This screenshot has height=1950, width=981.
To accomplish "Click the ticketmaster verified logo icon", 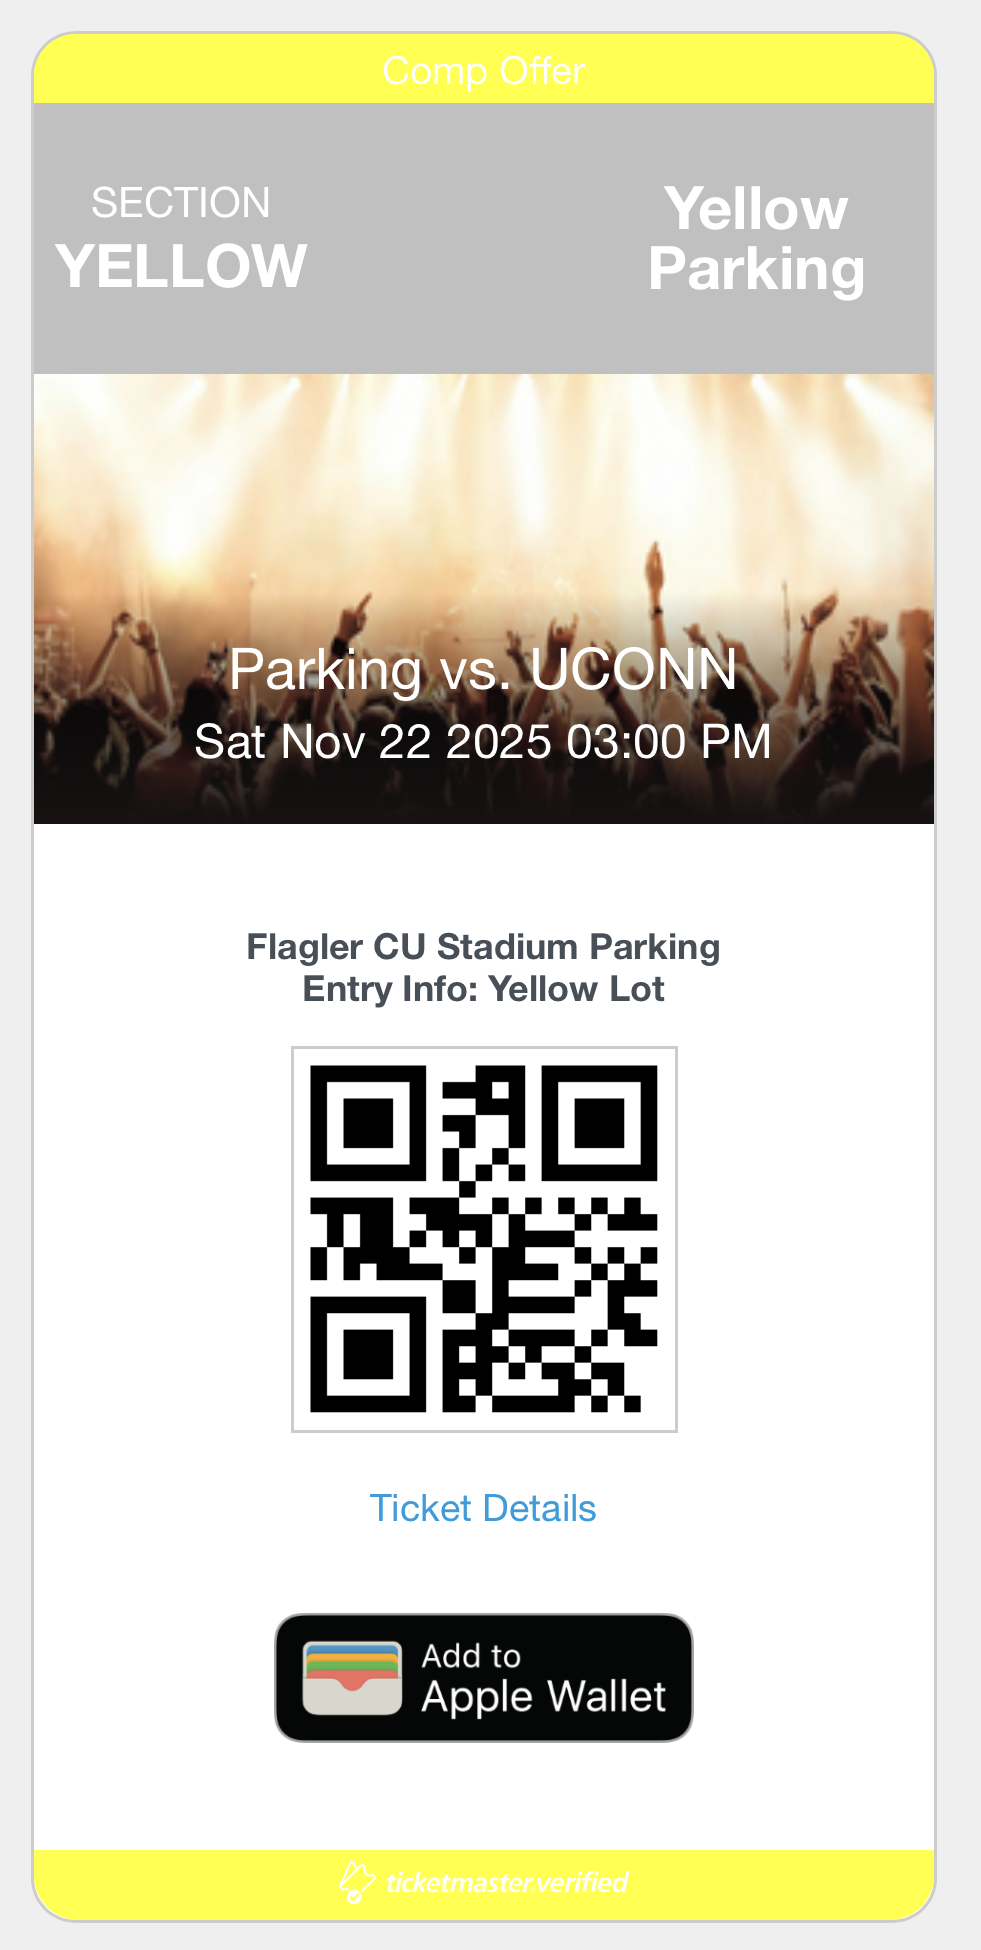I will pyautogui.click(x=356, y=1881).
